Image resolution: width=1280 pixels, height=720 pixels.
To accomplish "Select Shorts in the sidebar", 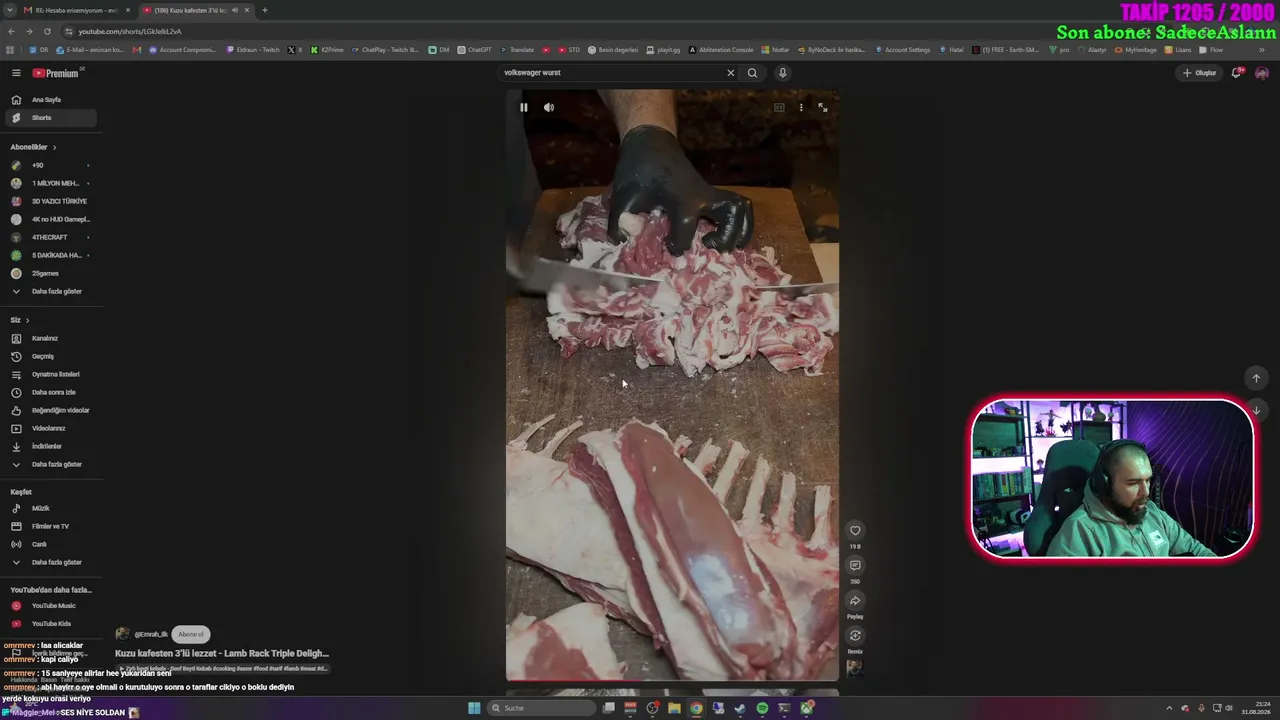I will tap(50, 118).
